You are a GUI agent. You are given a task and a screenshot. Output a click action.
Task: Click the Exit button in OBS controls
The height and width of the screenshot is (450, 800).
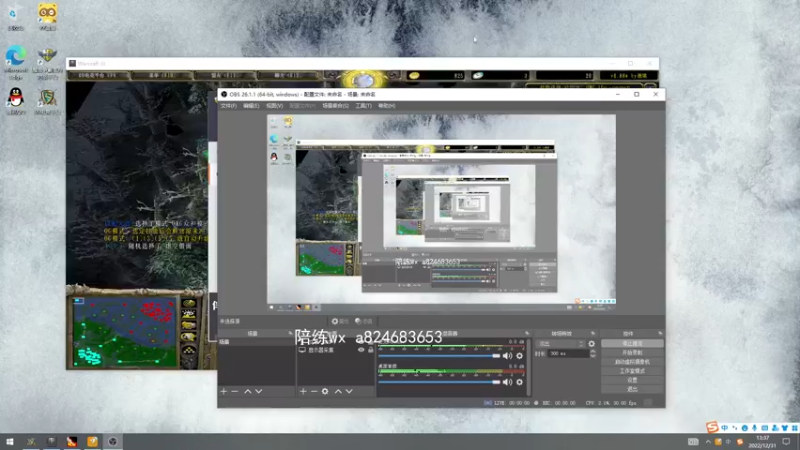632,389
